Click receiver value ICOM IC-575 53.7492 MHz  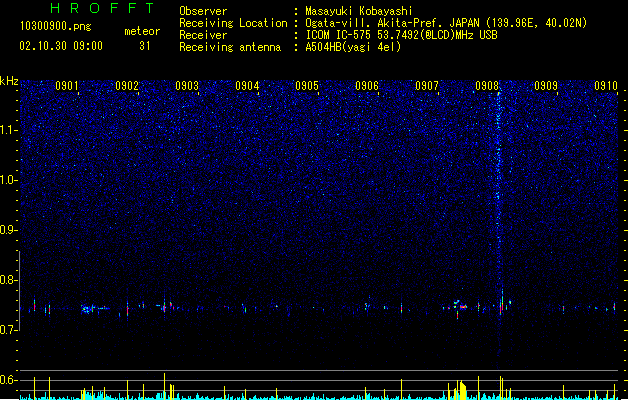point(401,35)
